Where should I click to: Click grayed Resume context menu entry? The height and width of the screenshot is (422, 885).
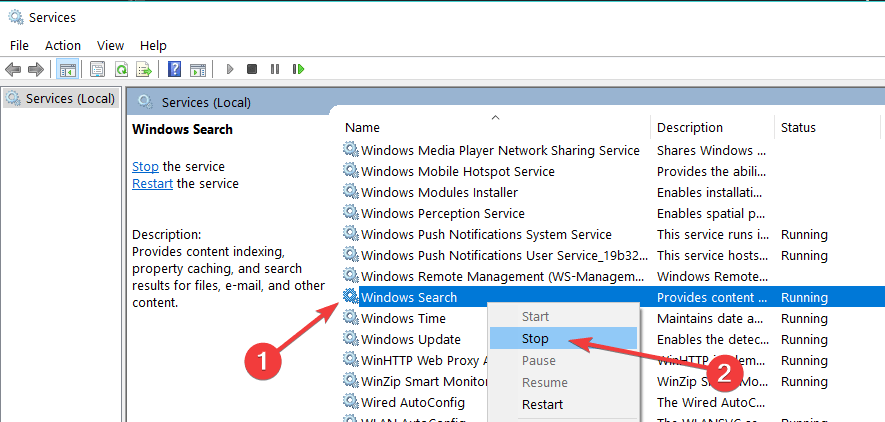coord(563,383)
